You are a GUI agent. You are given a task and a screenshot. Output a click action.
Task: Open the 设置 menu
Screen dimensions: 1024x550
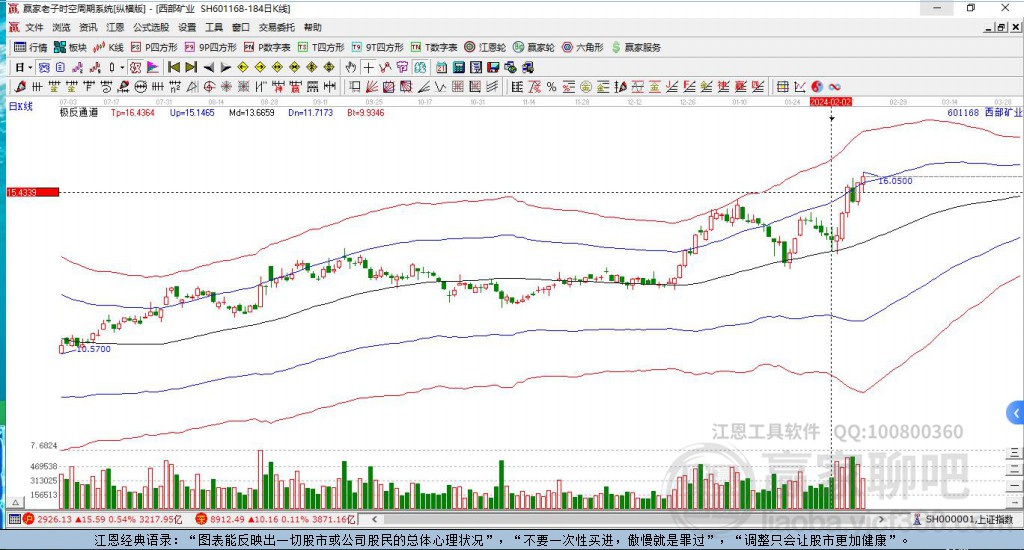[x=187, y=27]
